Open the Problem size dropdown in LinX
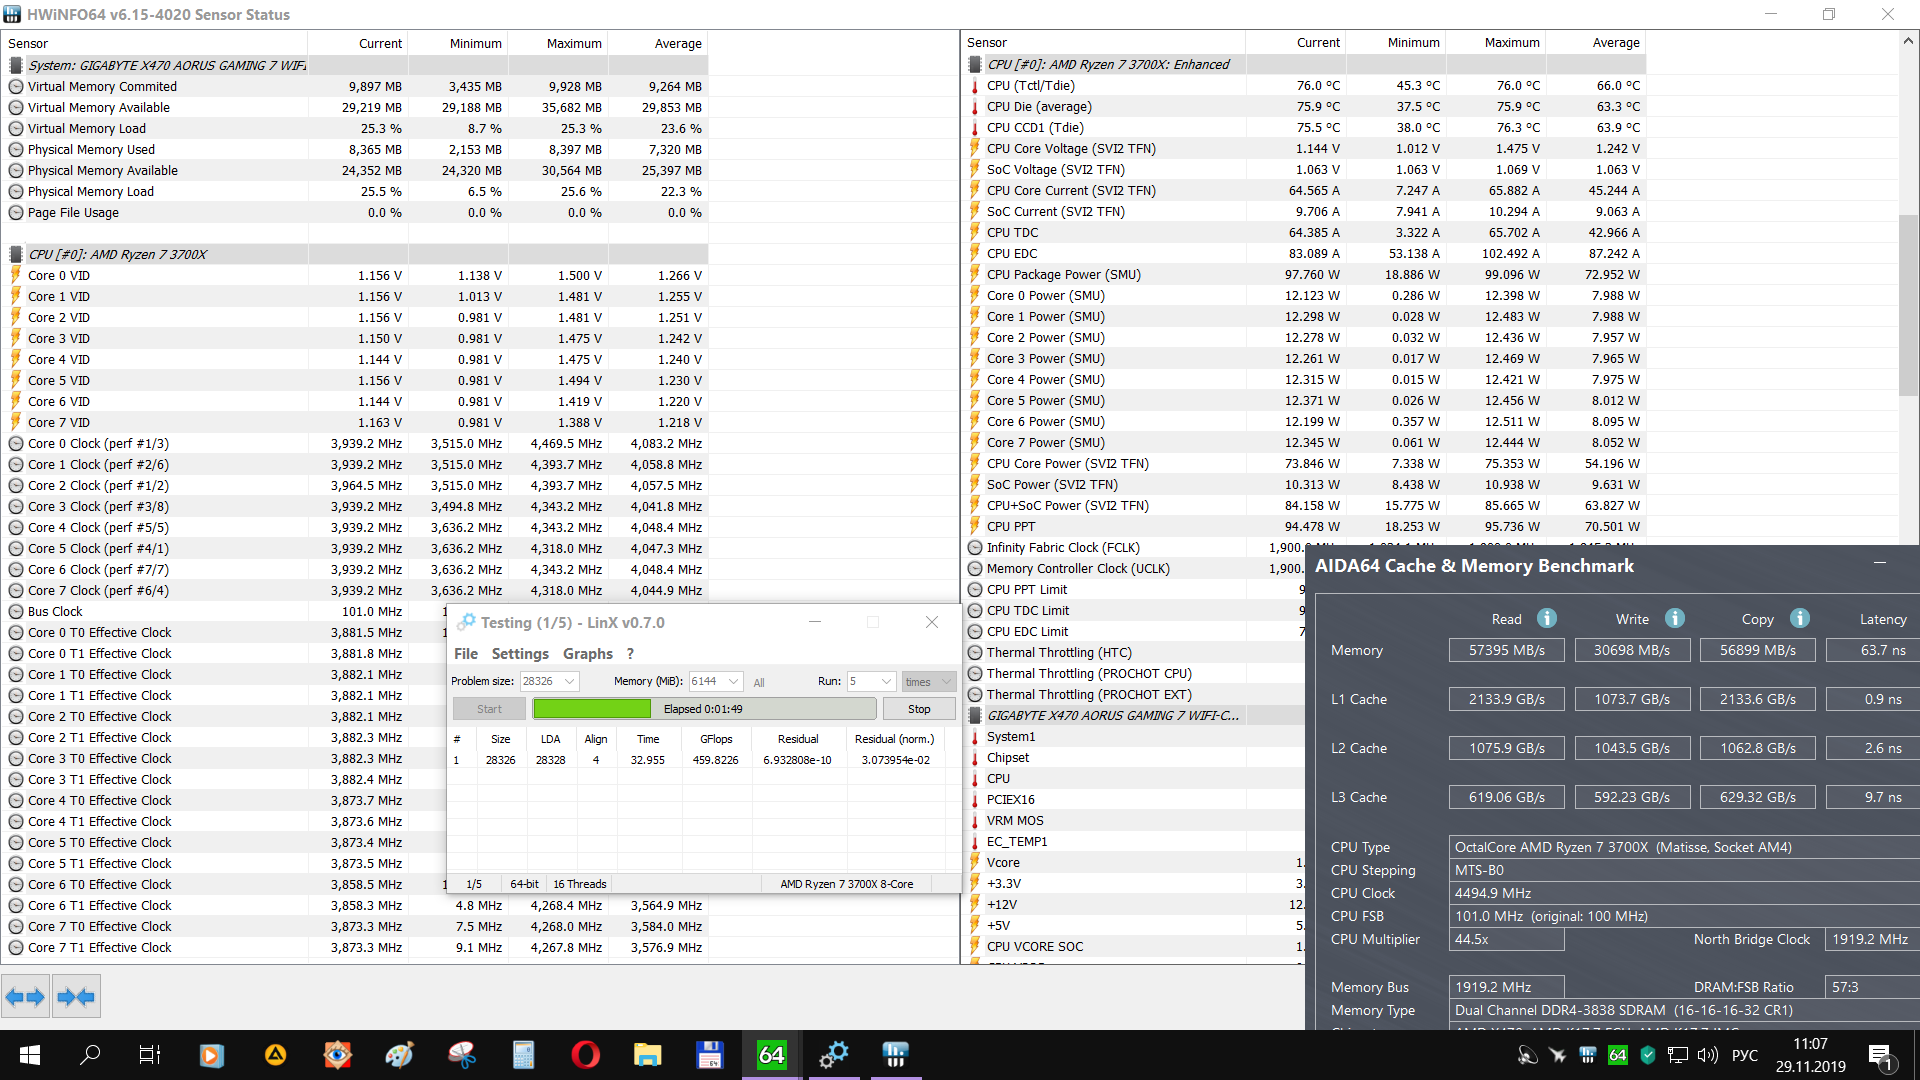This screenshot has height=1080, width=1920. pos(570,682)
